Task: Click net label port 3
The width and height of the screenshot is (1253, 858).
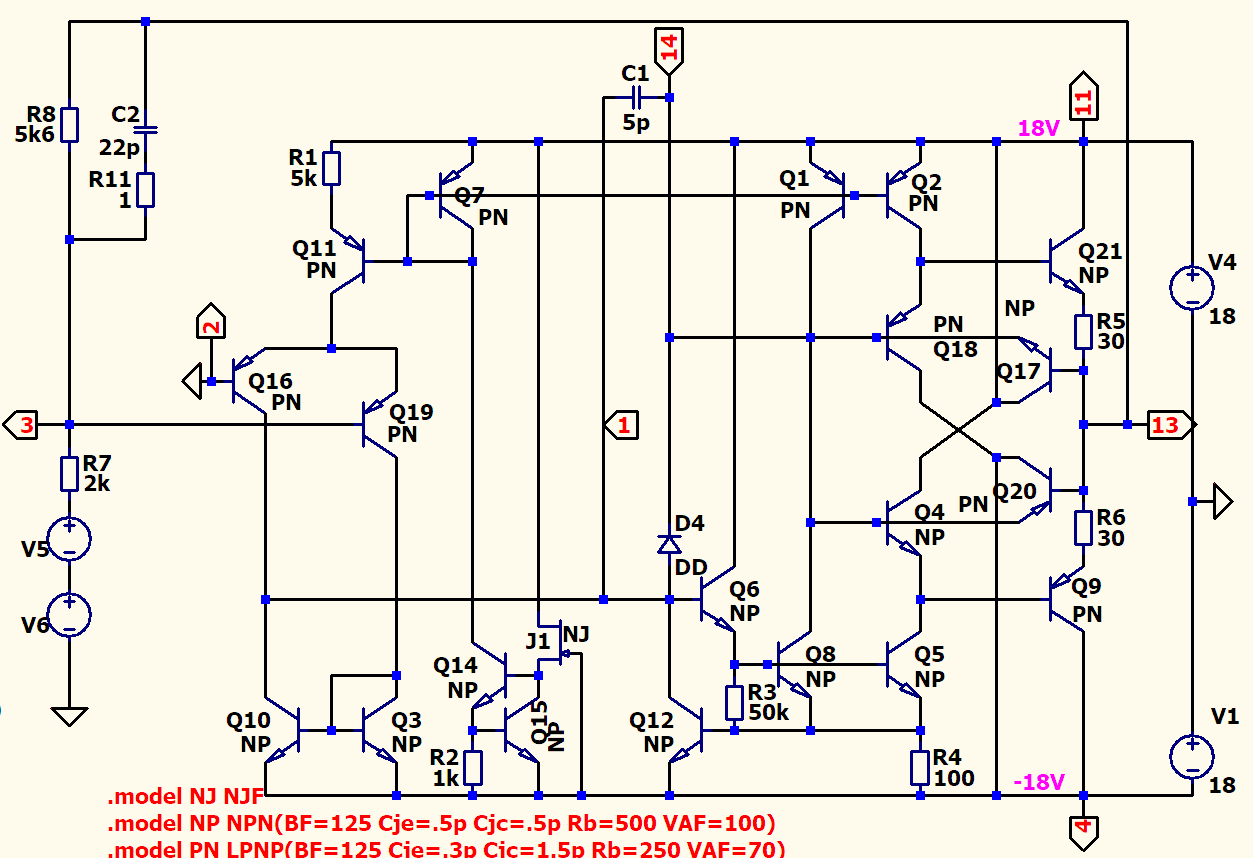Action: coord(20,425)
